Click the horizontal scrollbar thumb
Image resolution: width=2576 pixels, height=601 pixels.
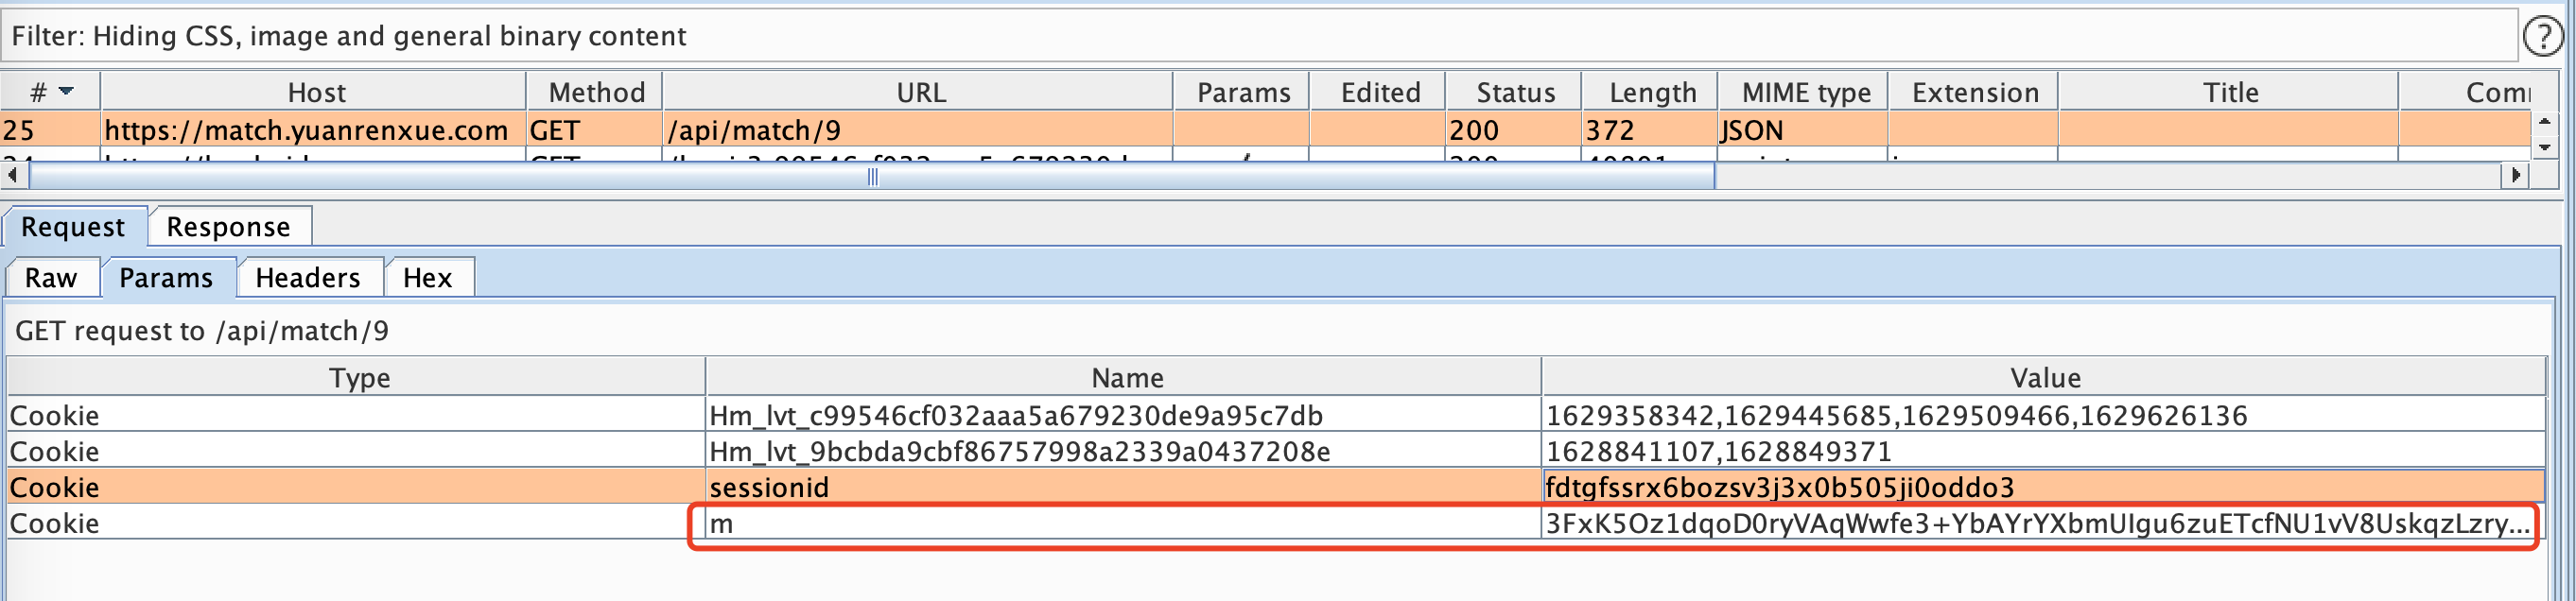click(x=872, y=176)
